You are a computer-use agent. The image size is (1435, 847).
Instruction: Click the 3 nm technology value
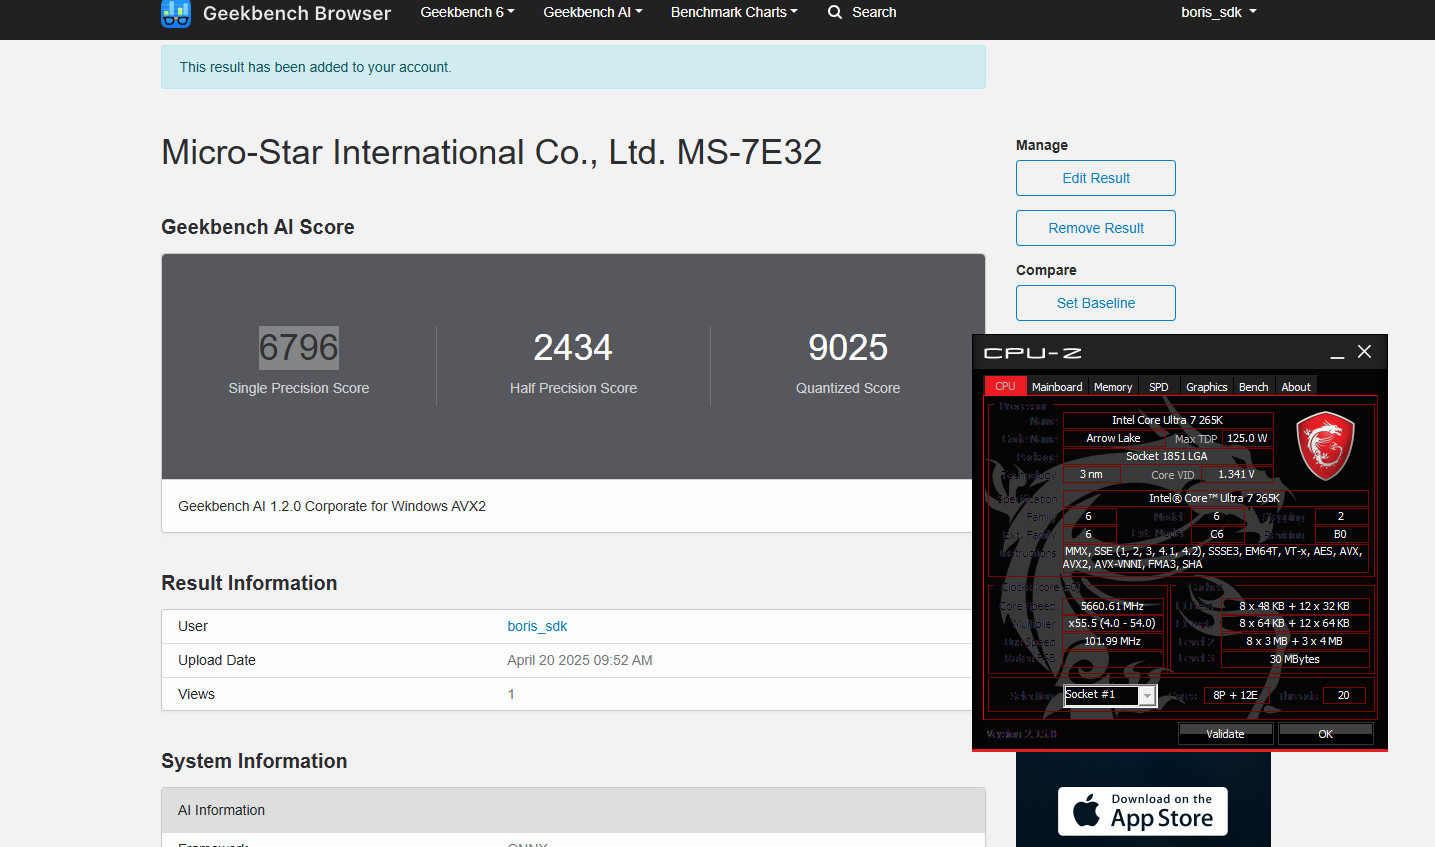[x=1091, y=474]
